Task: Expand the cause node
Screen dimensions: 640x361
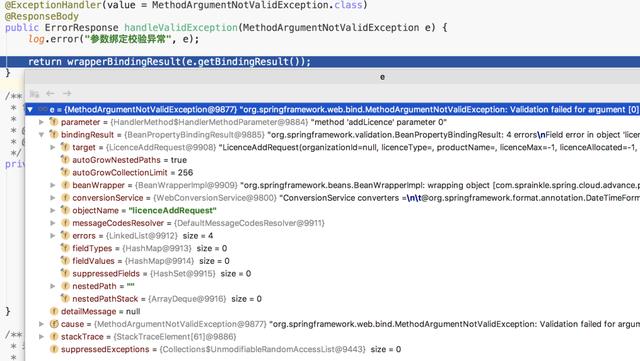Action: point(41,324)
